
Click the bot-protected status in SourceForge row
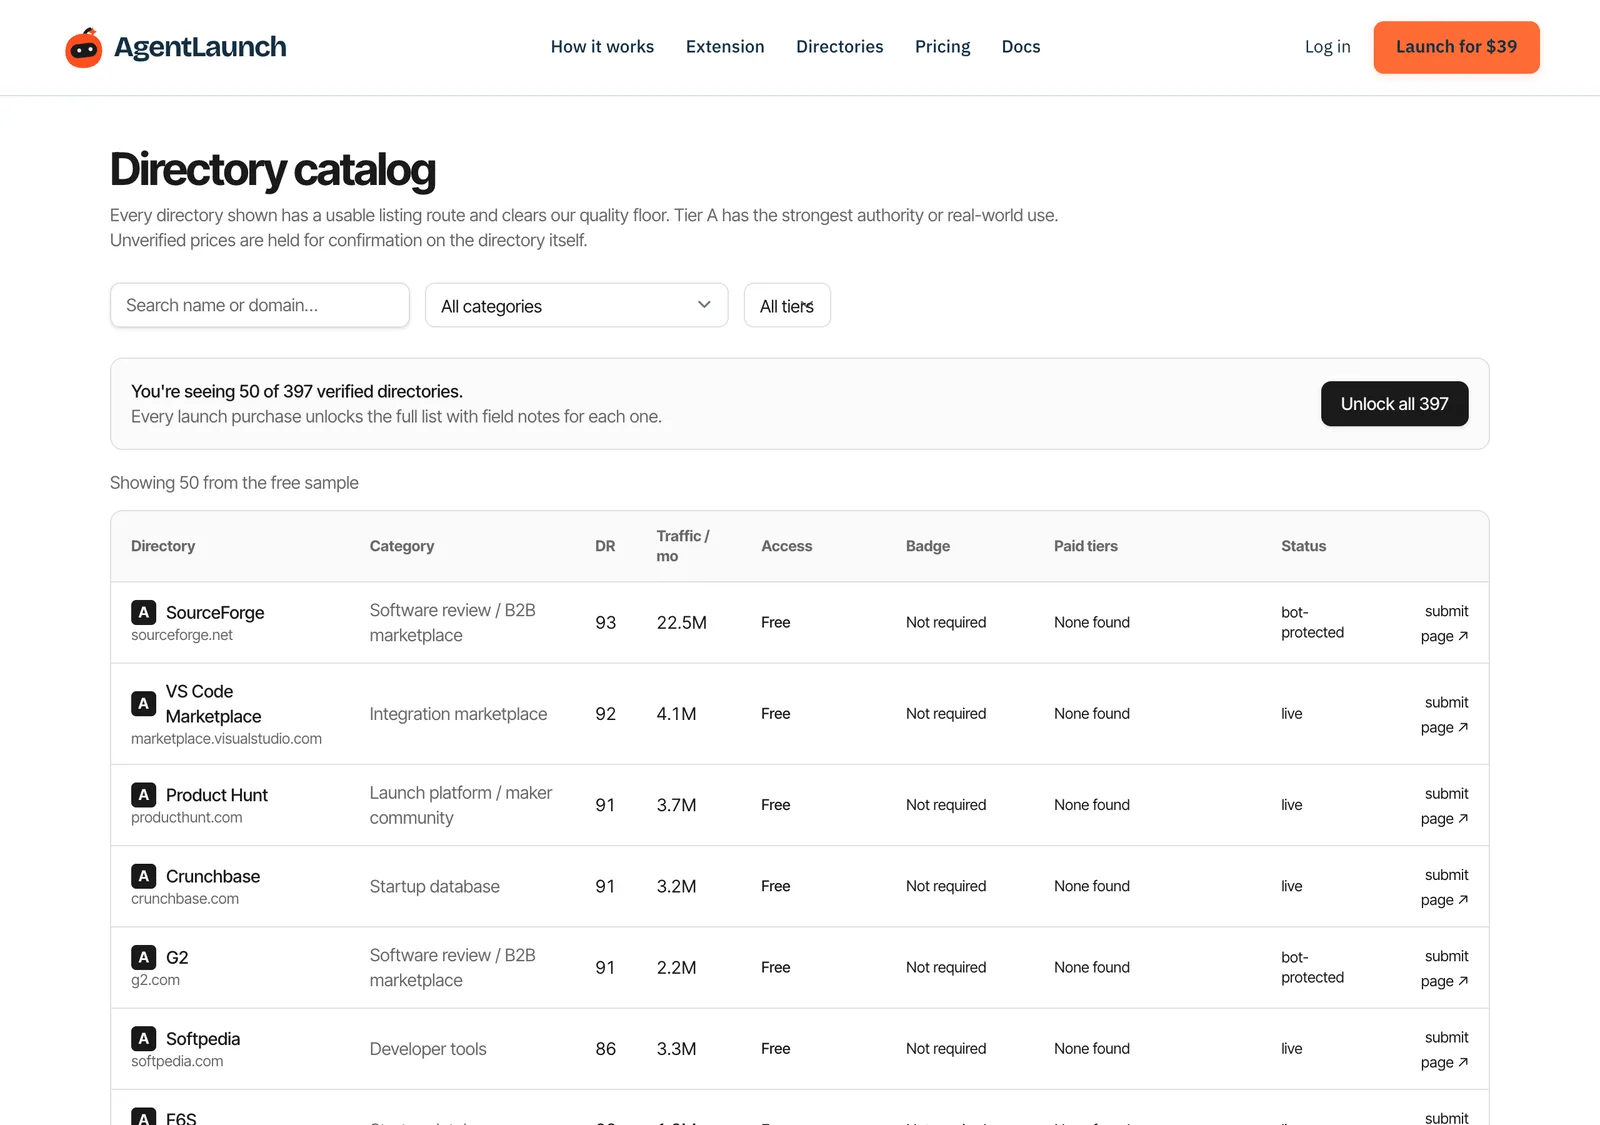[1312, 622]
